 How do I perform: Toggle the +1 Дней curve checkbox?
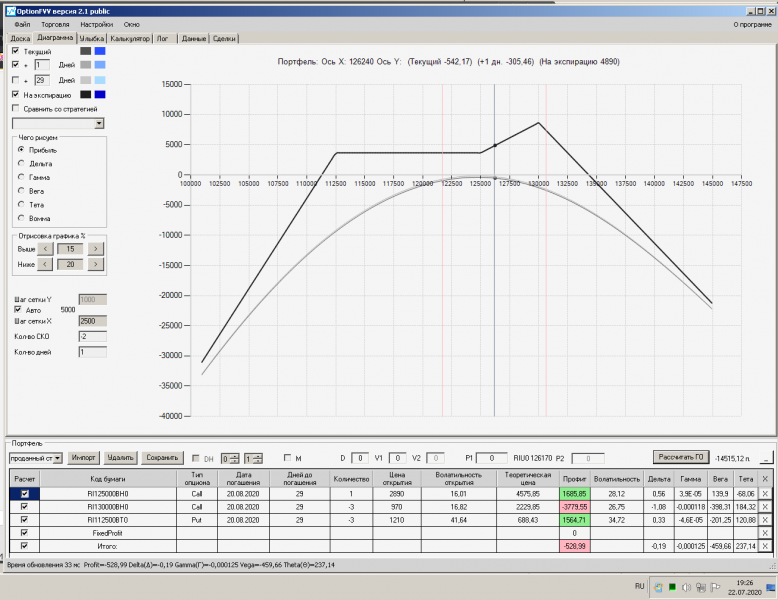click(x=15, y=65)
